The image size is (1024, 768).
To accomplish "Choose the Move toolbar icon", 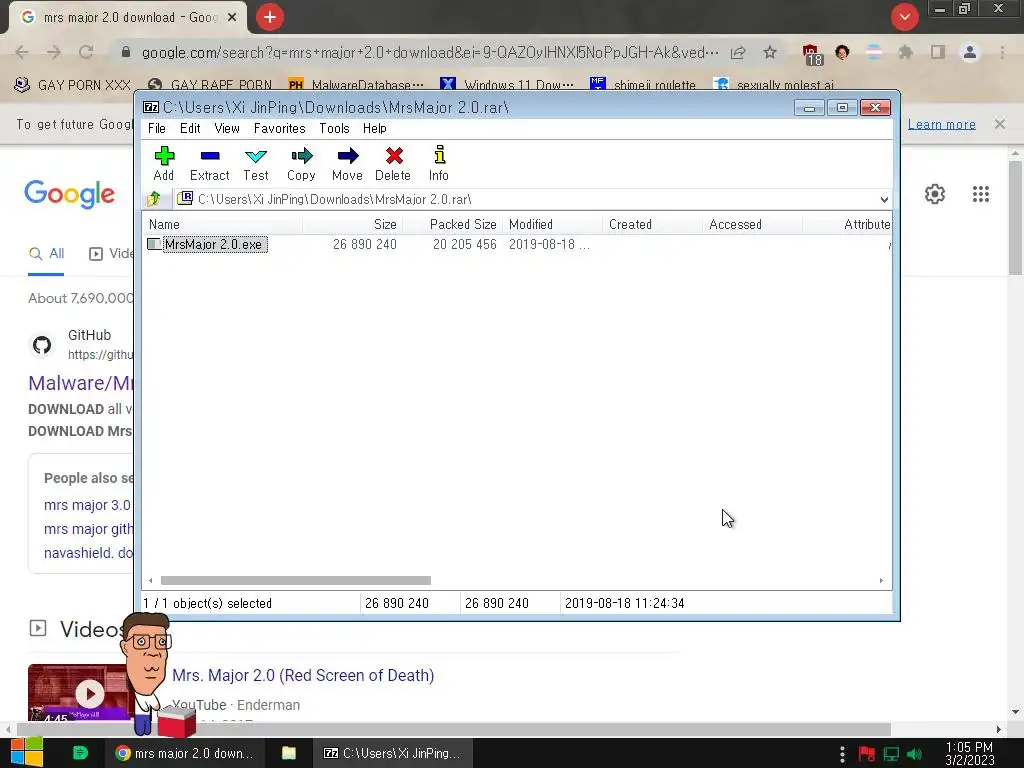I will tap(347, 163).
